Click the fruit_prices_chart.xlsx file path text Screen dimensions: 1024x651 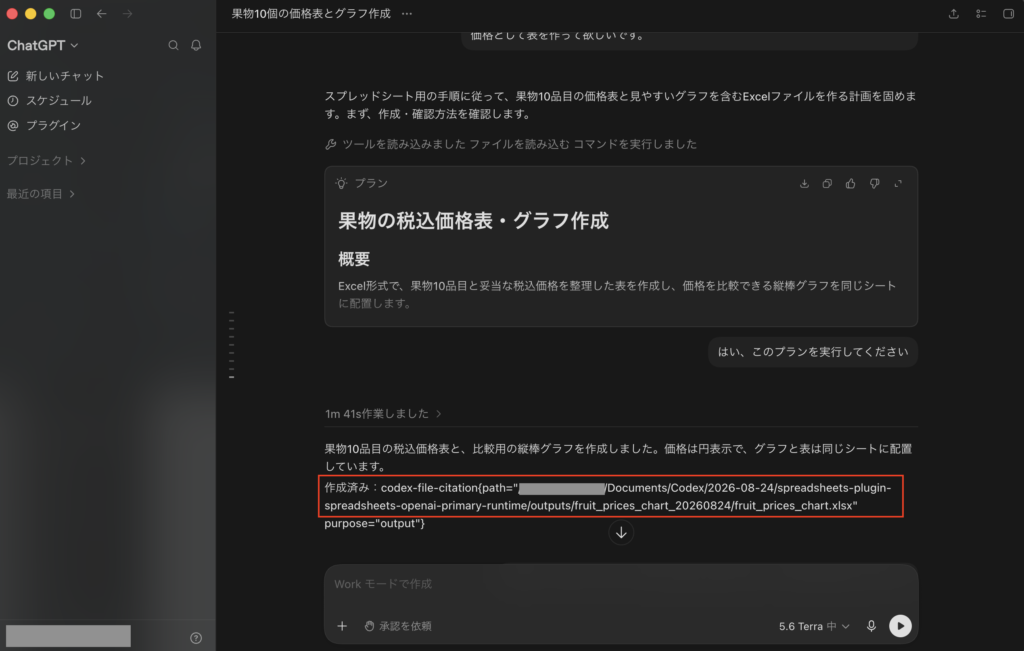point(610,497)
